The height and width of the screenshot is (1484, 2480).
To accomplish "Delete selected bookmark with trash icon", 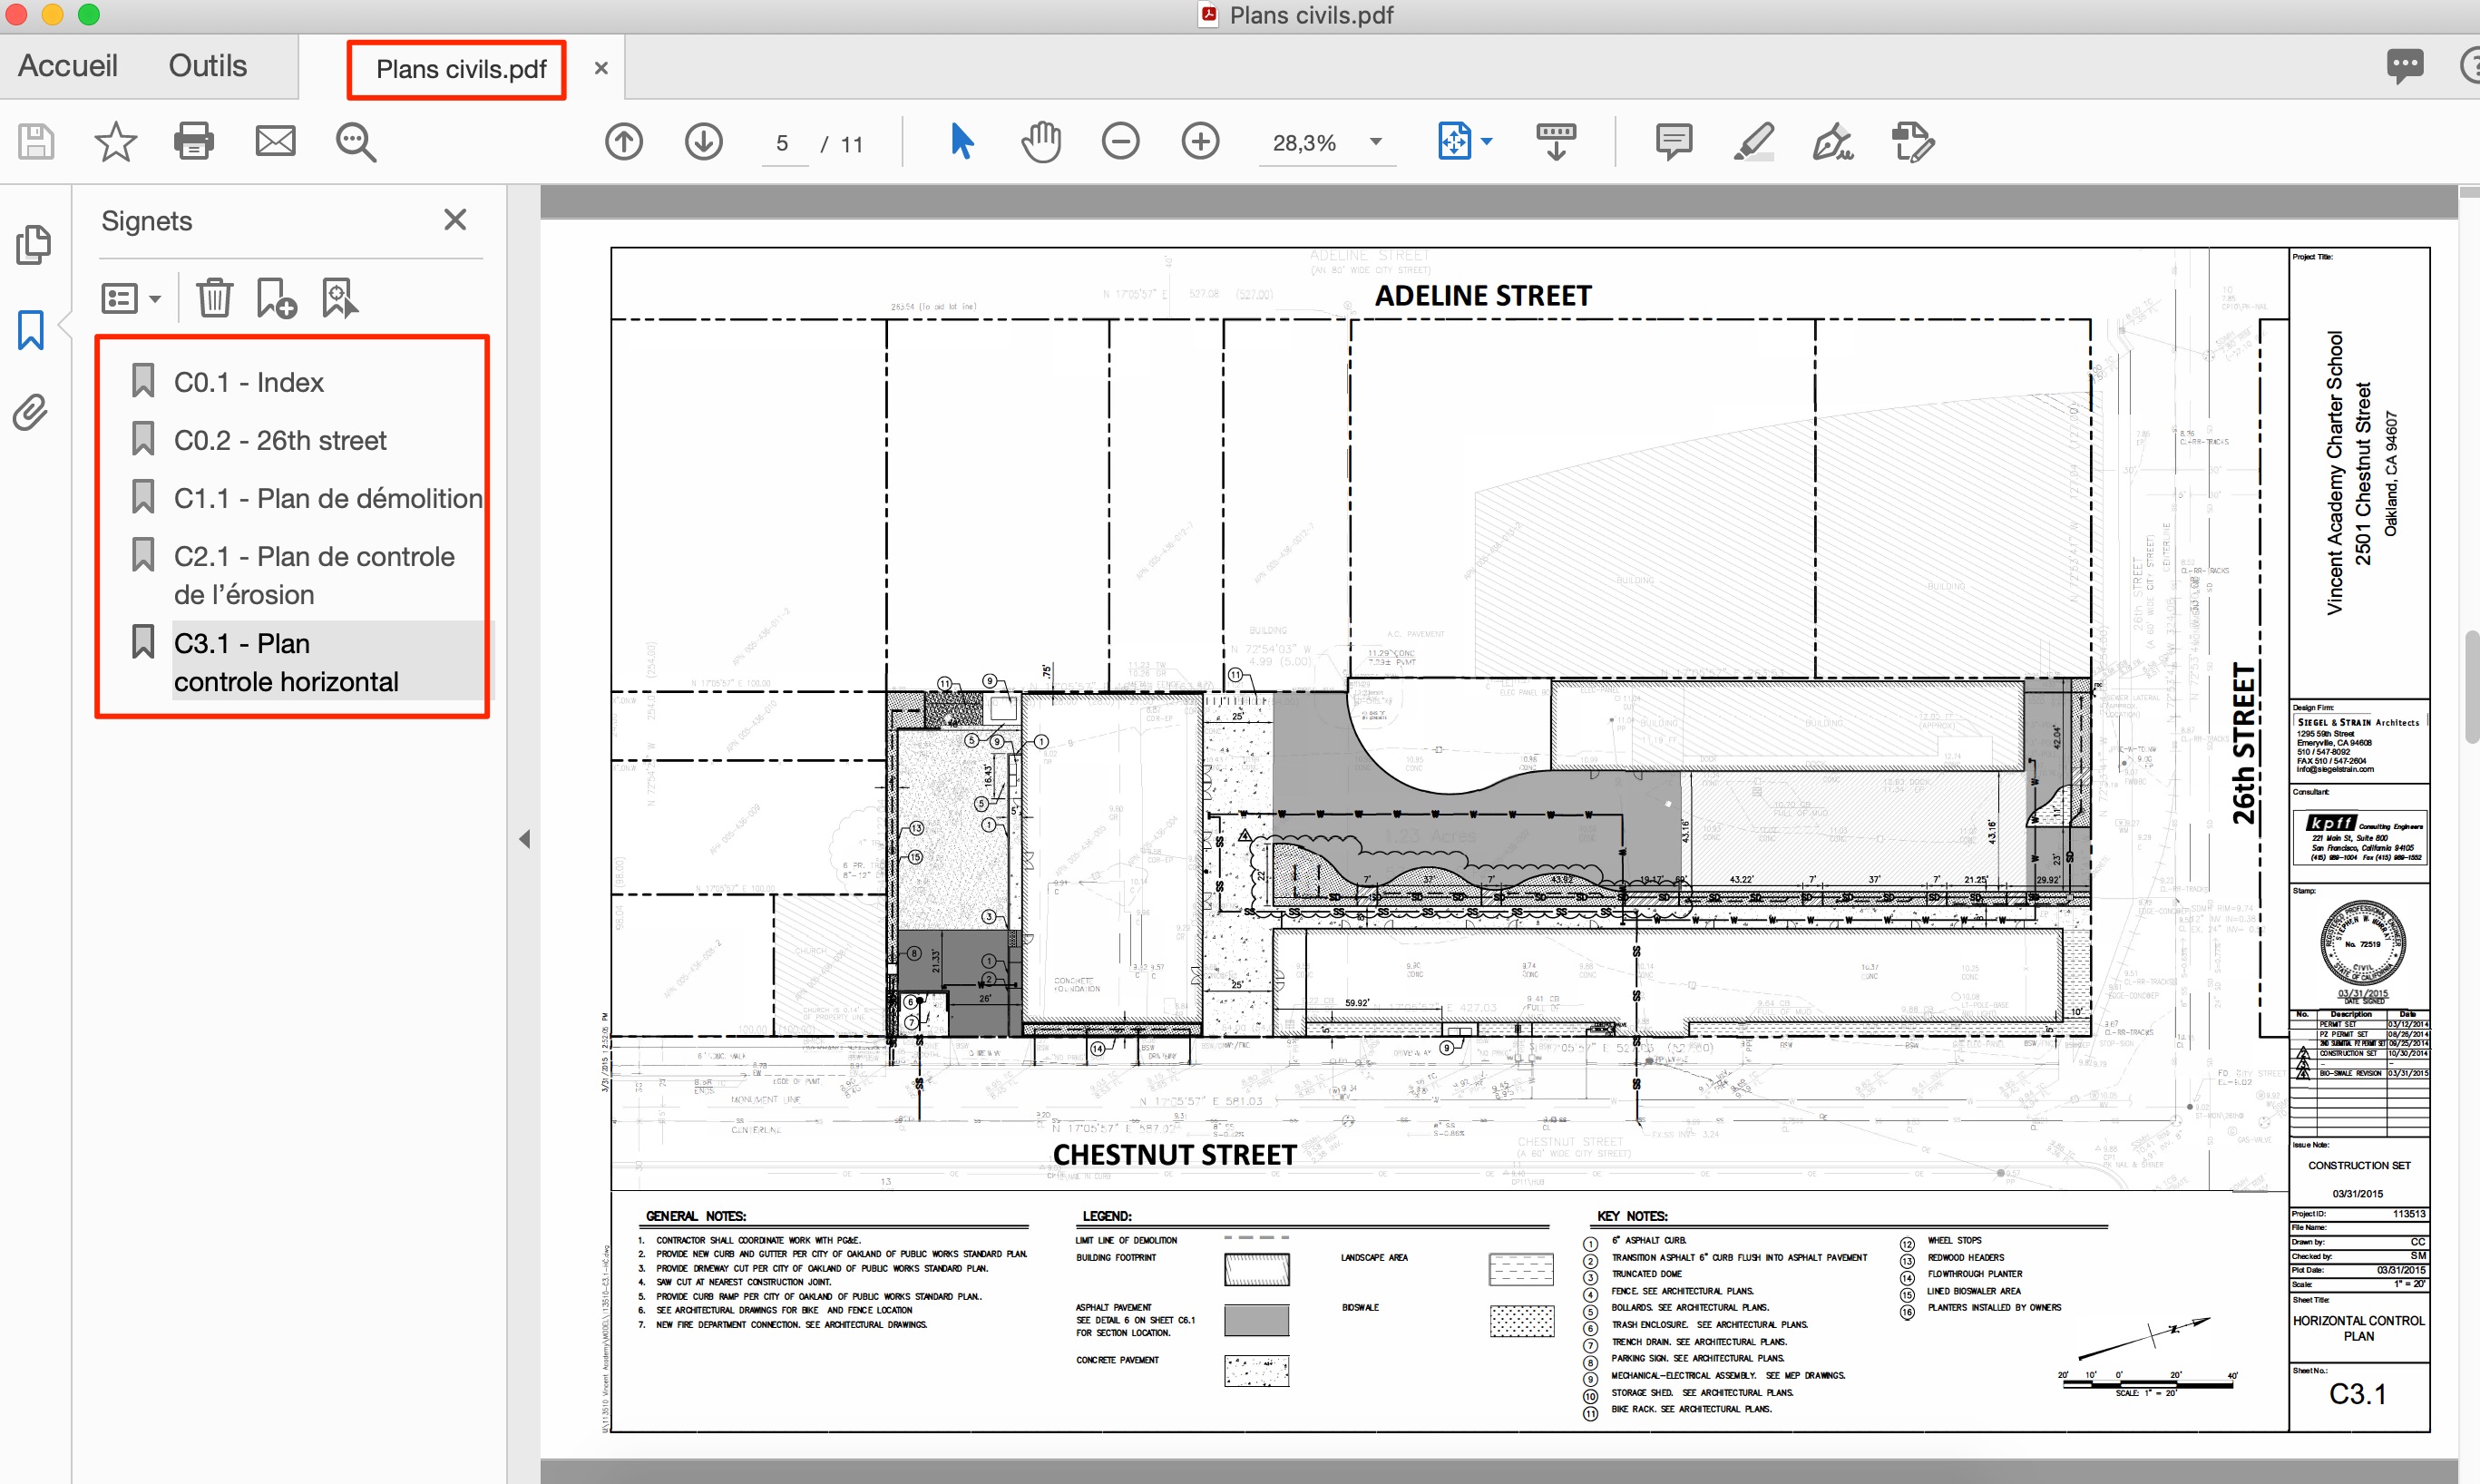I will pos(214,298).
